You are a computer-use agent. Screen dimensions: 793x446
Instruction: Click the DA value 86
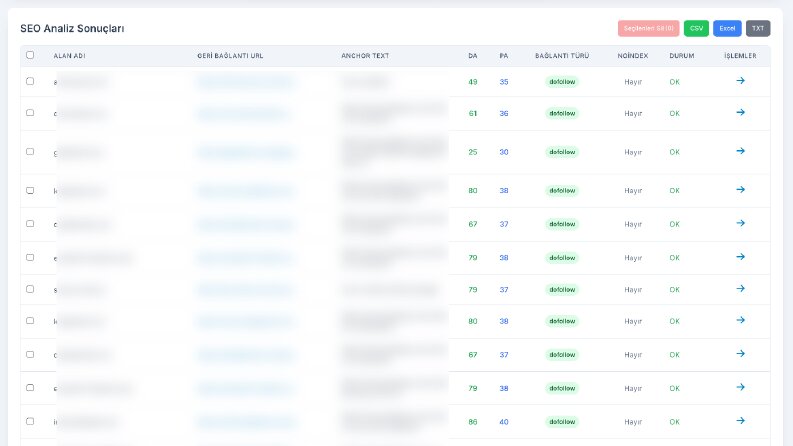click(473, 422)
